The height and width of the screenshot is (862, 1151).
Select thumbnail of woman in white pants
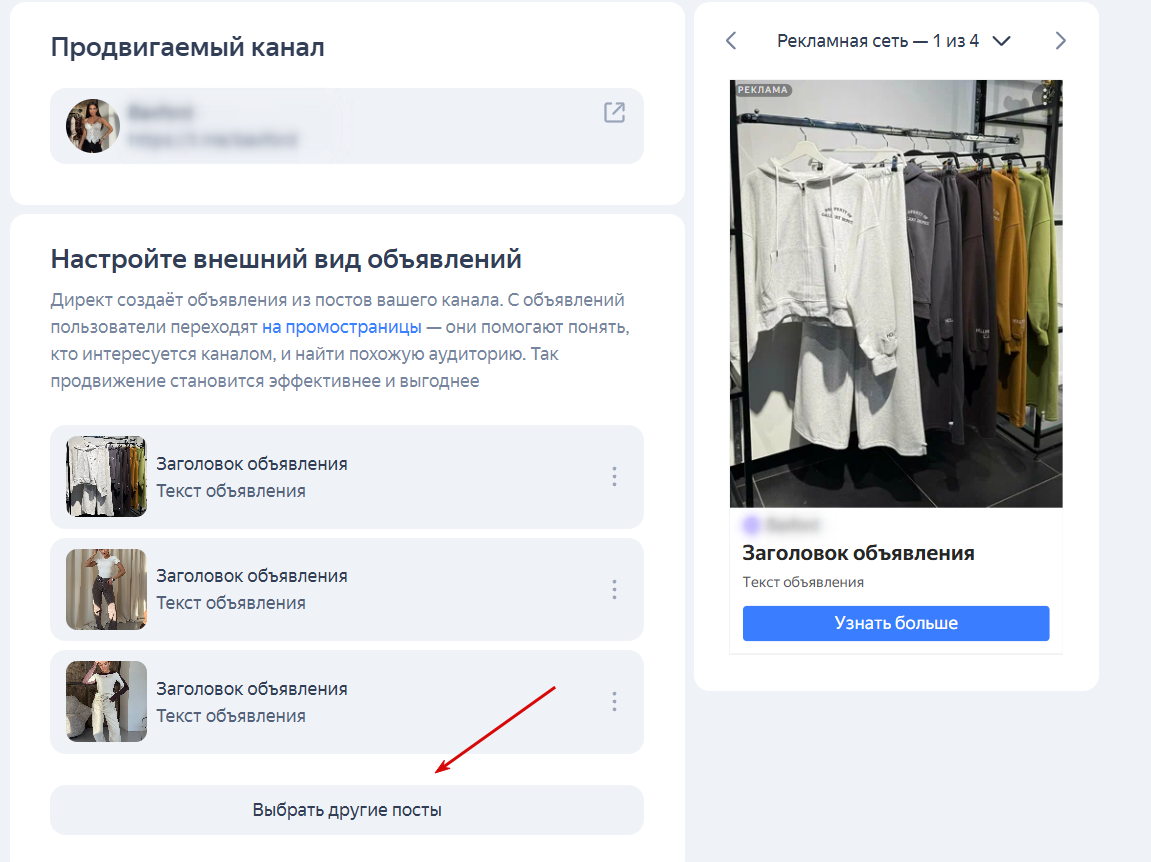(106, 702)
